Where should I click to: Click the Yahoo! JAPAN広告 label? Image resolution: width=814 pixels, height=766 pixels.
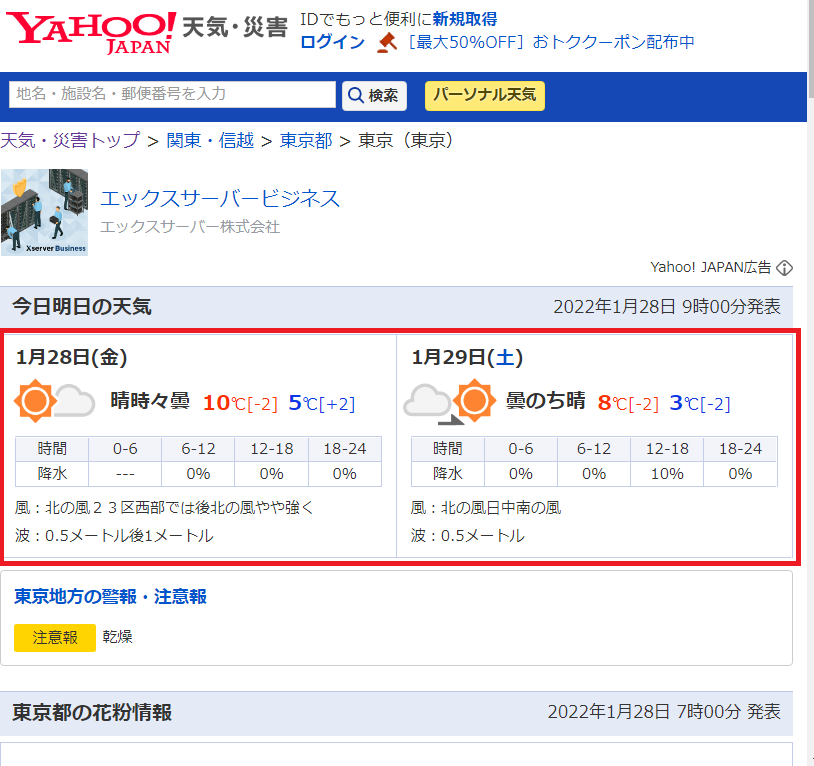click(711, 267)
